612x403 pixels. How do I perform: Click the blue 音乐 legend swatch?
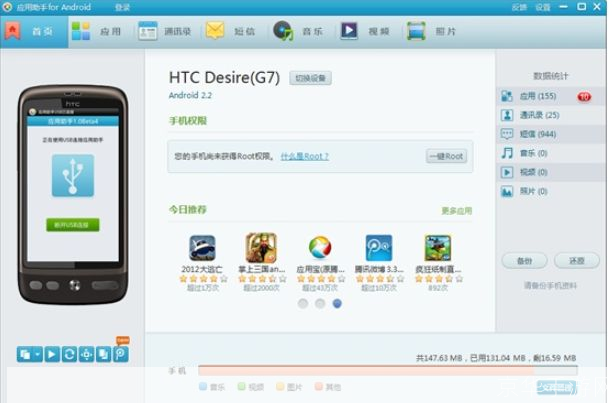click(203, 387)
